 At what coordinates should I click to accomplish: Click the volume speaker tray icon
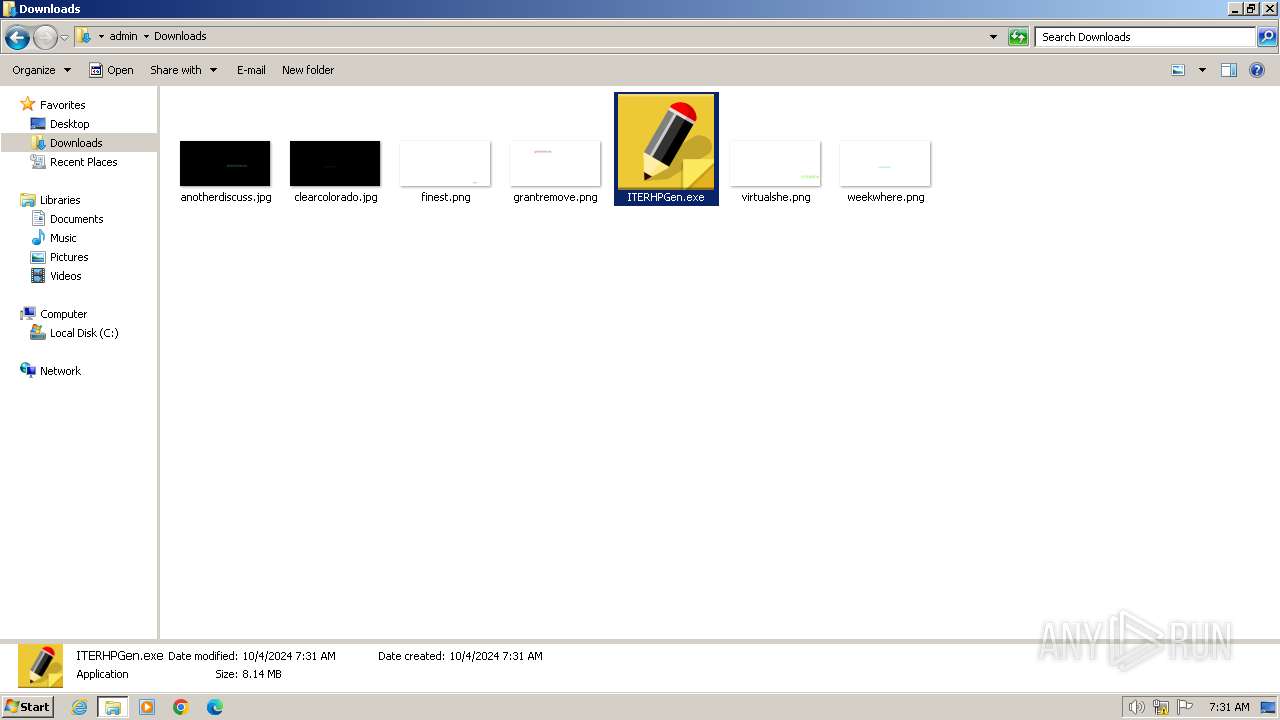[x=1136, y=707]
